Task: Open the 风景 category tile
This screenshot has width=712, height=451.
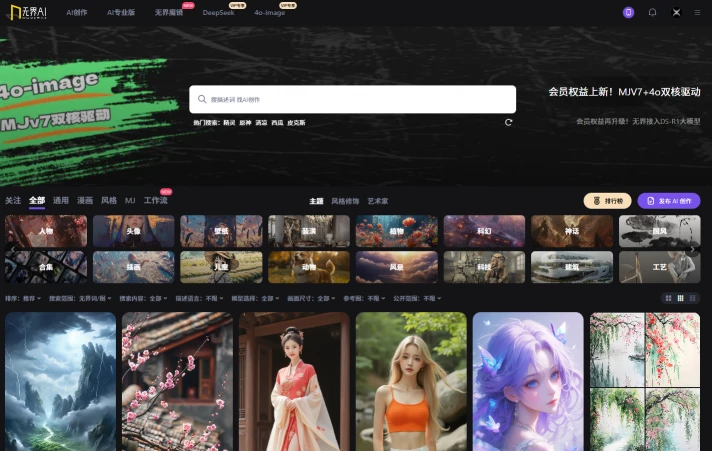Action: 396,267
